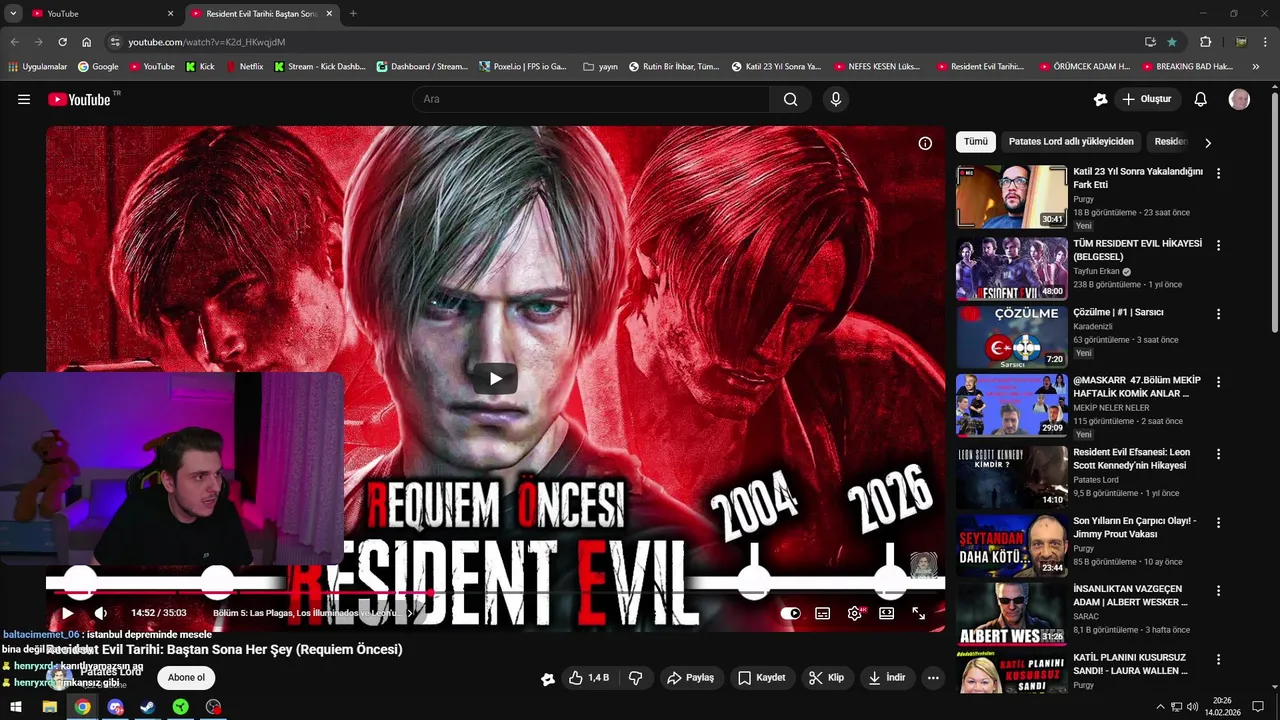
Task: Open File Explorer from taskbar
Action: [49, 707]
